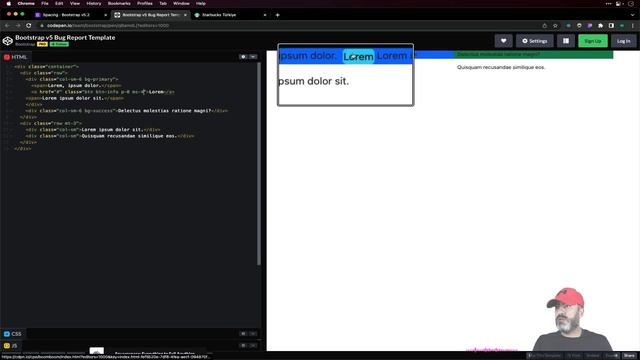Click the Log In button
This screenshot has height=360, width=640.
tap(623, 41)
